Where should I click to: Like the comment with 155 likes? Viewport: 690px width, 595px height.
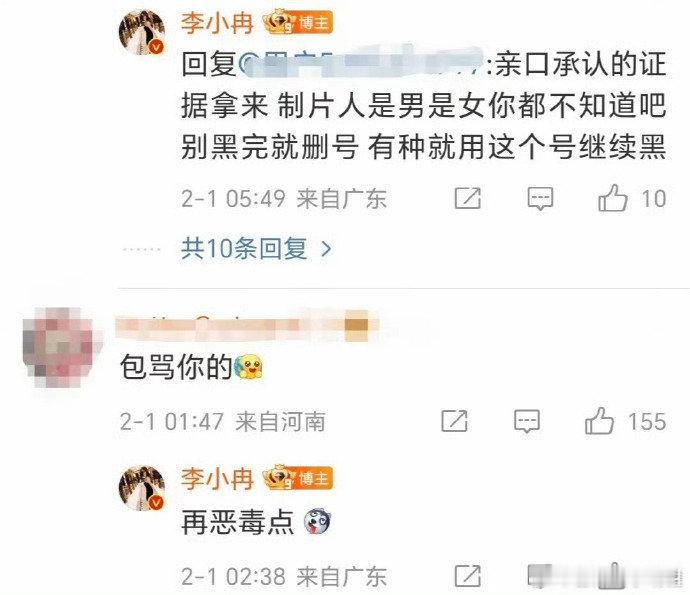point(599,421)
